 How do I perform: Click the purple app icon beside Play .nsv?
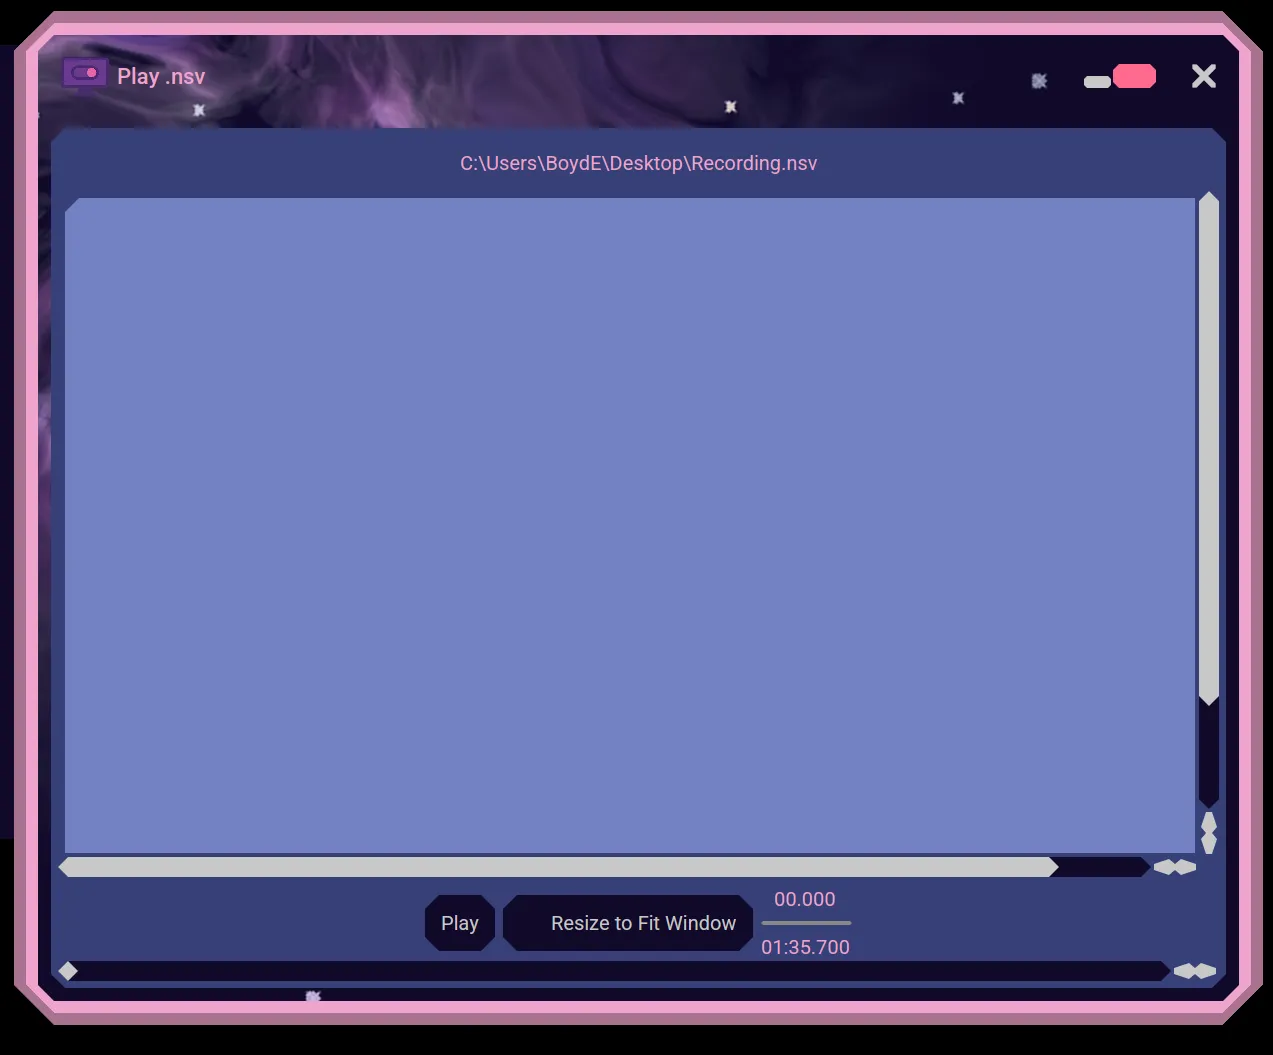(85, 73)
